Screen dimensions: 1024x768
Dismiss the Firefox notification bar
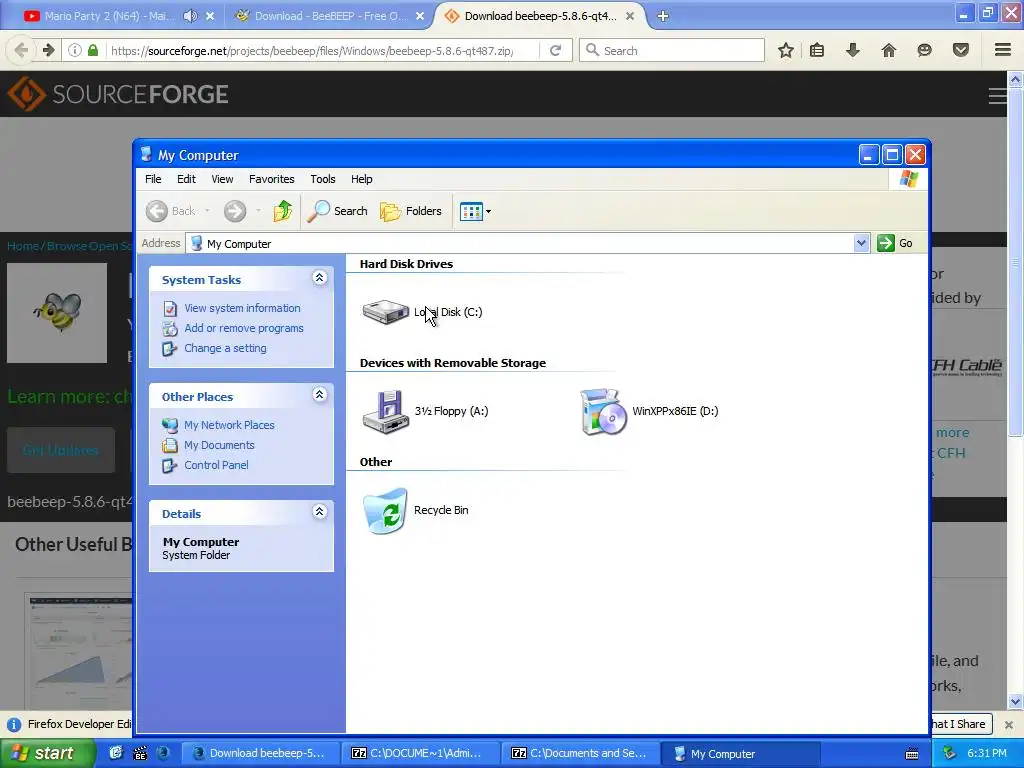pyautogui.click(x=1009, y=724)
